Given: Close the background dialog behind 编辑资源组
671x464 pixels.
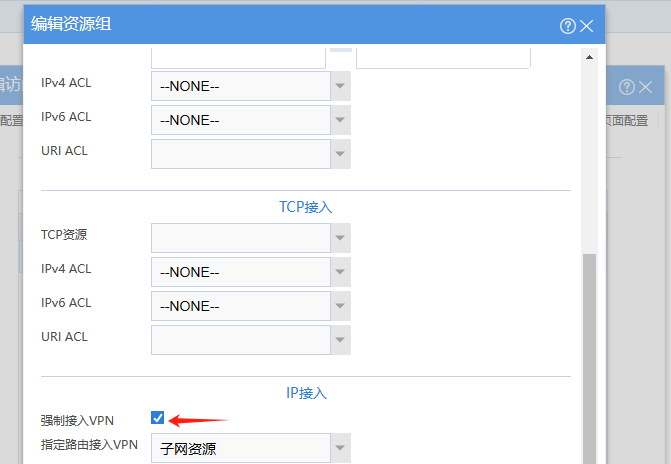Looking at the screenshot, I should click(645, 87).
